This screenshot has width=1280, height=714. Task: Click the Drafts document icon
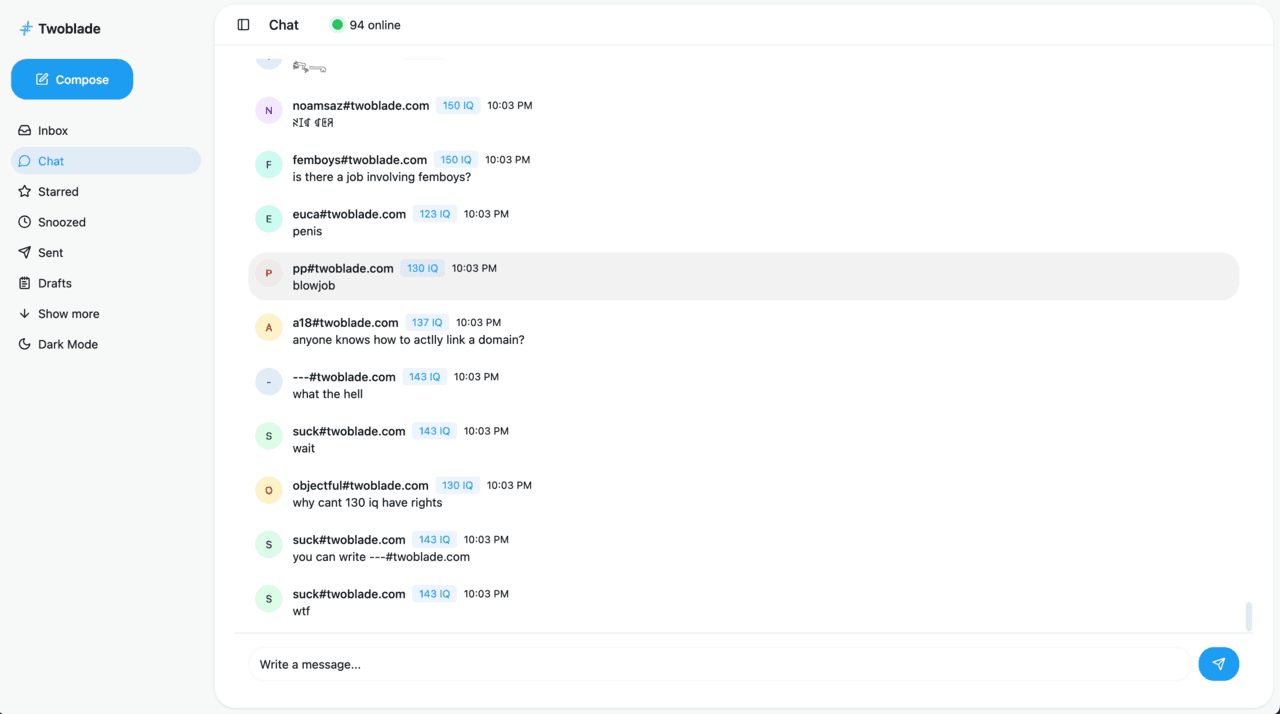[25, 283]
